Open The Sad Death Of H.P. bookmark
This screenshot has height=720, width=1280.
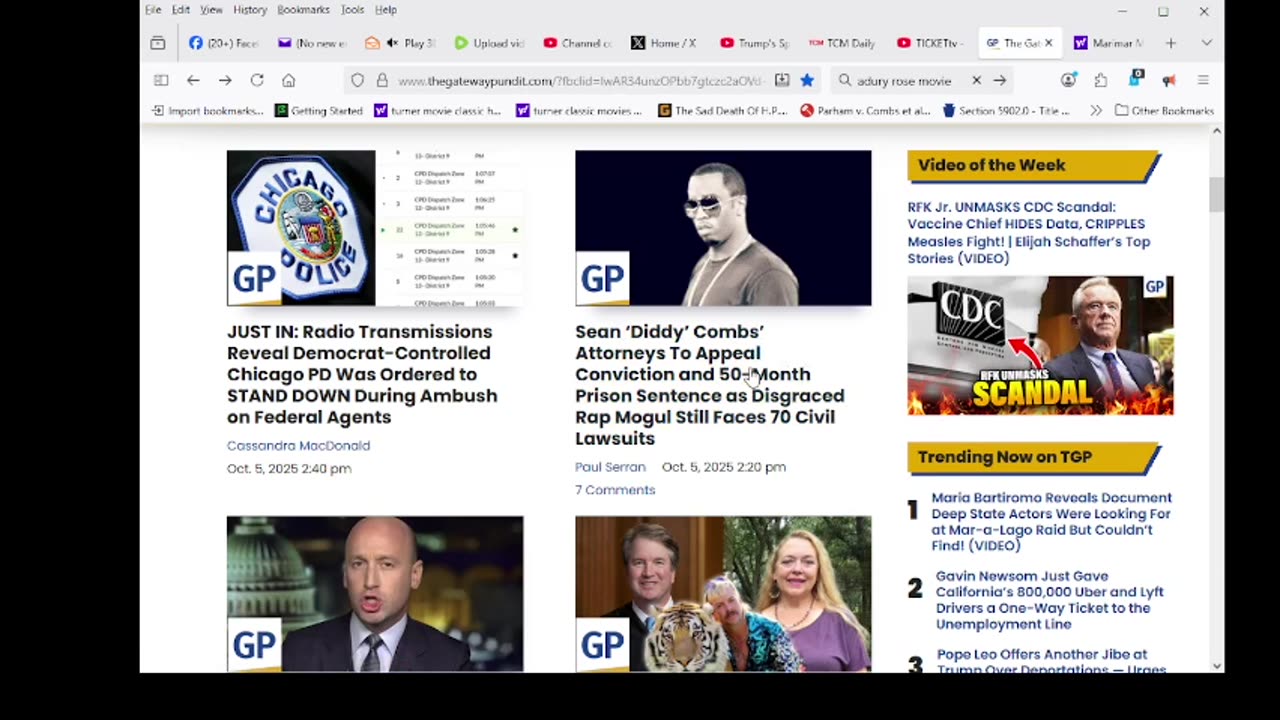723,111
